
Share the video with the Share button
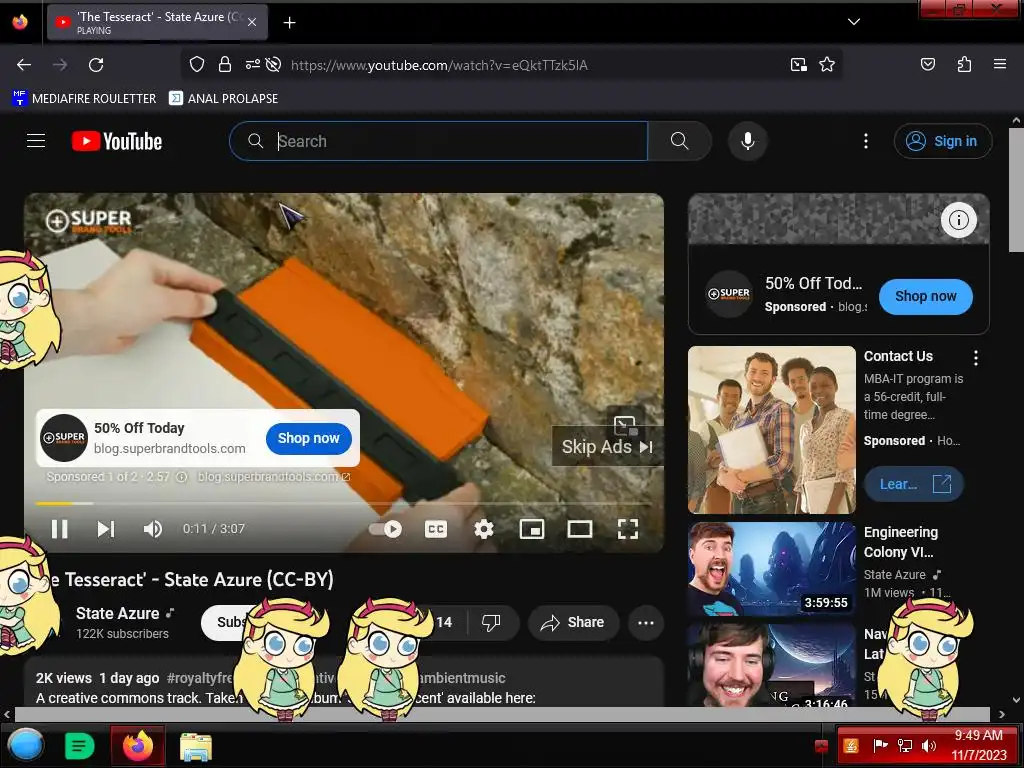pyautogui.click(x=573, y=622)
